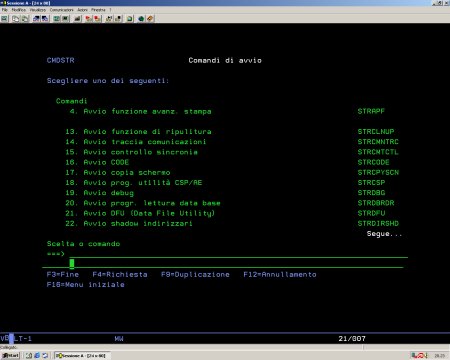Open Keyboard map setup toolbar icon
The height and width of the screenshot is (360, 450).
[x=77, y=19]
